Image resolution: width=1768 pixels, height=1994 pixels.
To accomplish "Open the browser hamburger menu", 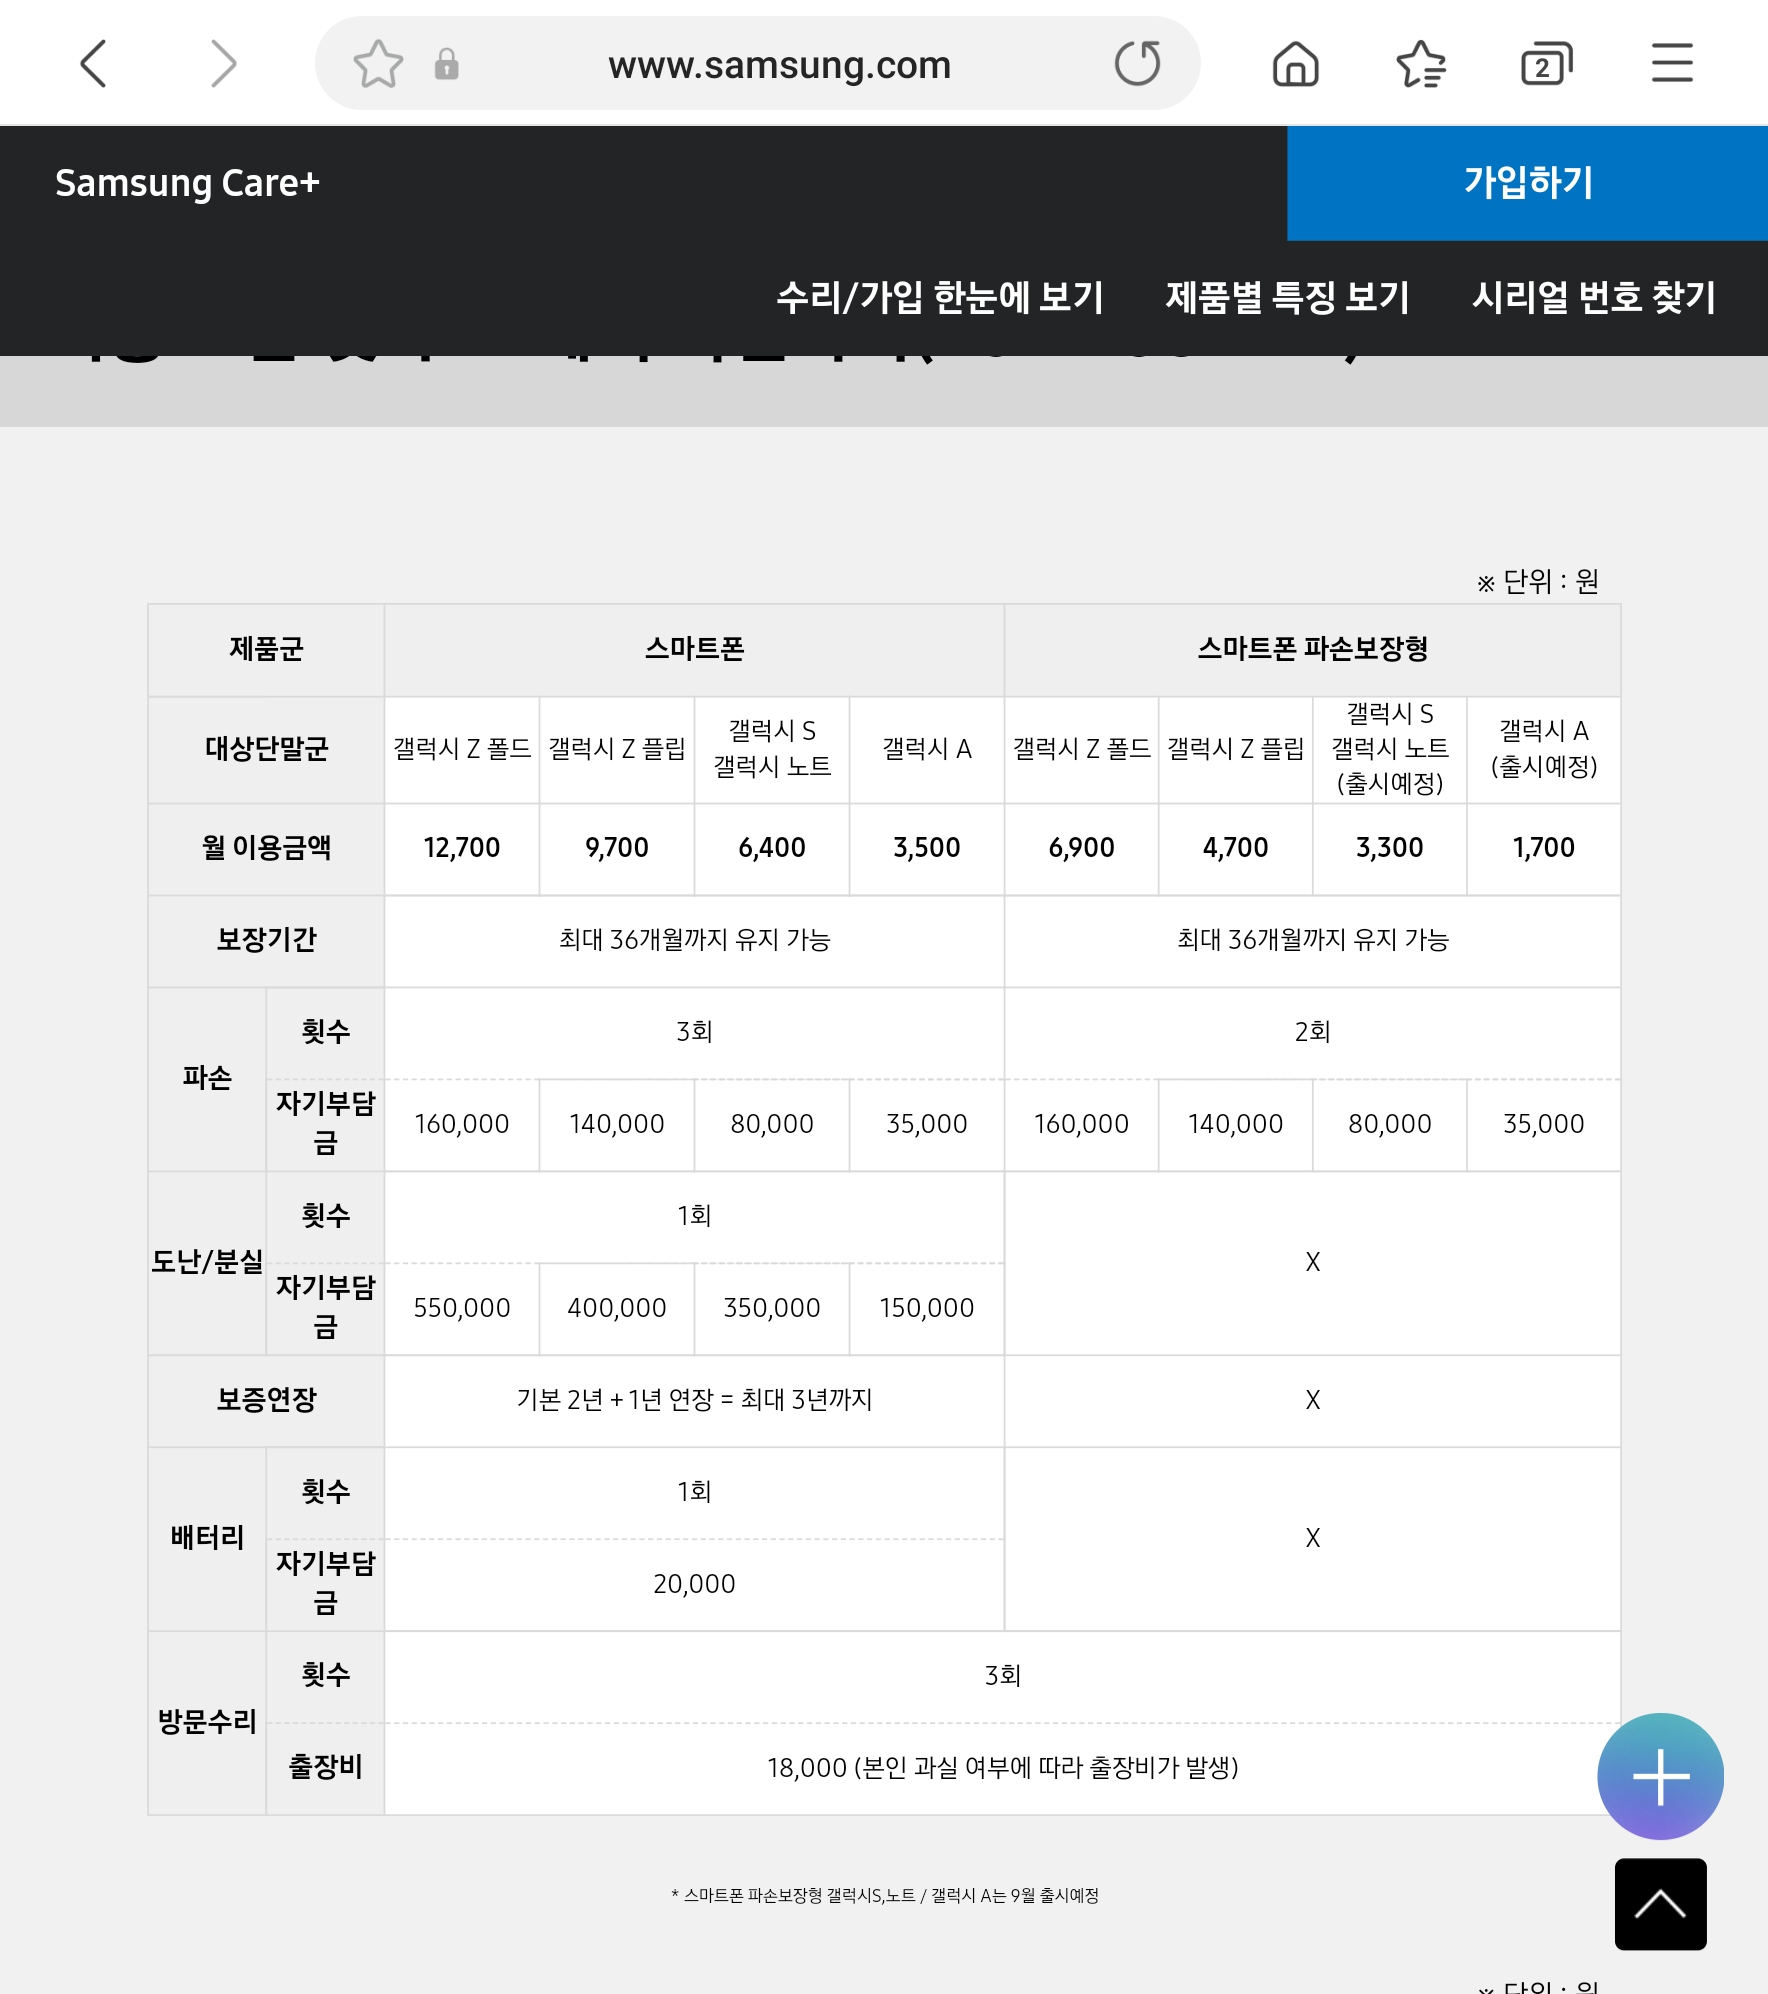I will (x=1671, y=63).
